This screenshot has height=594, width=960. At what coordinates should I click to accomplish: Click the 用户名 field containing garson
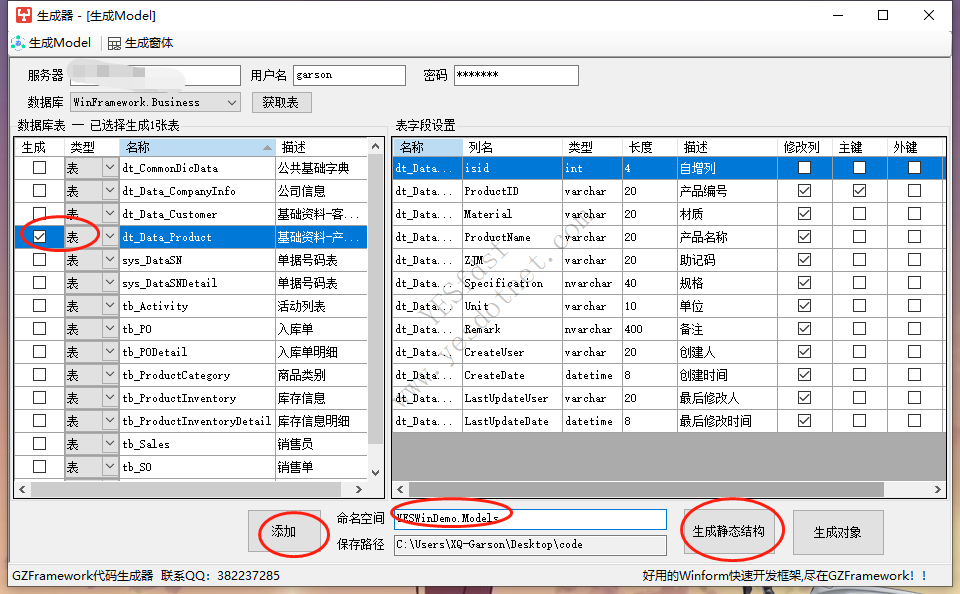349,75
